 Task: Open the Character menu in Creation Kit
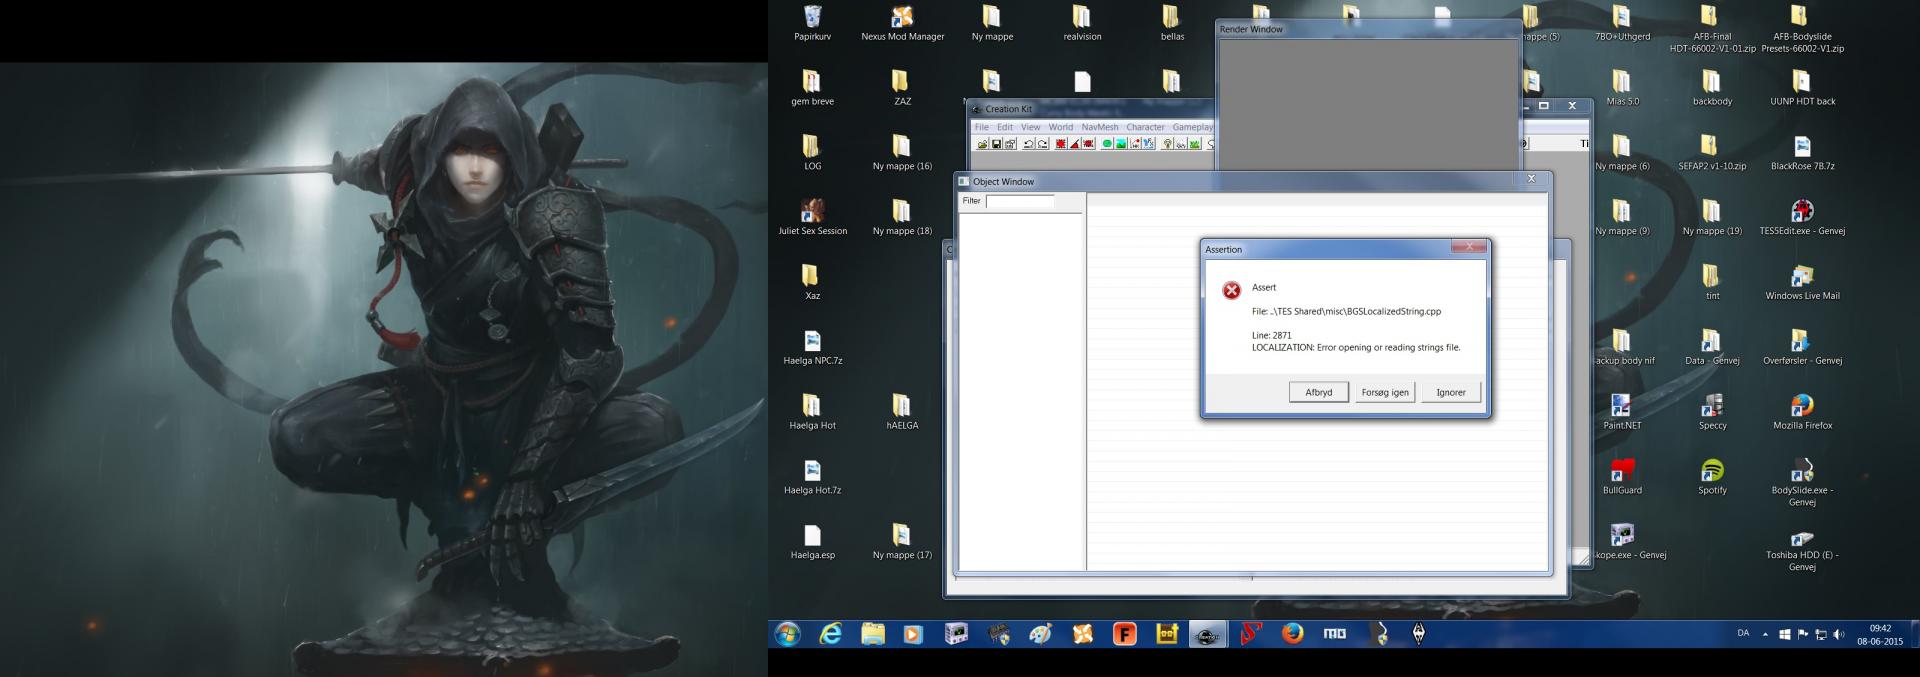pos(1145,127)
